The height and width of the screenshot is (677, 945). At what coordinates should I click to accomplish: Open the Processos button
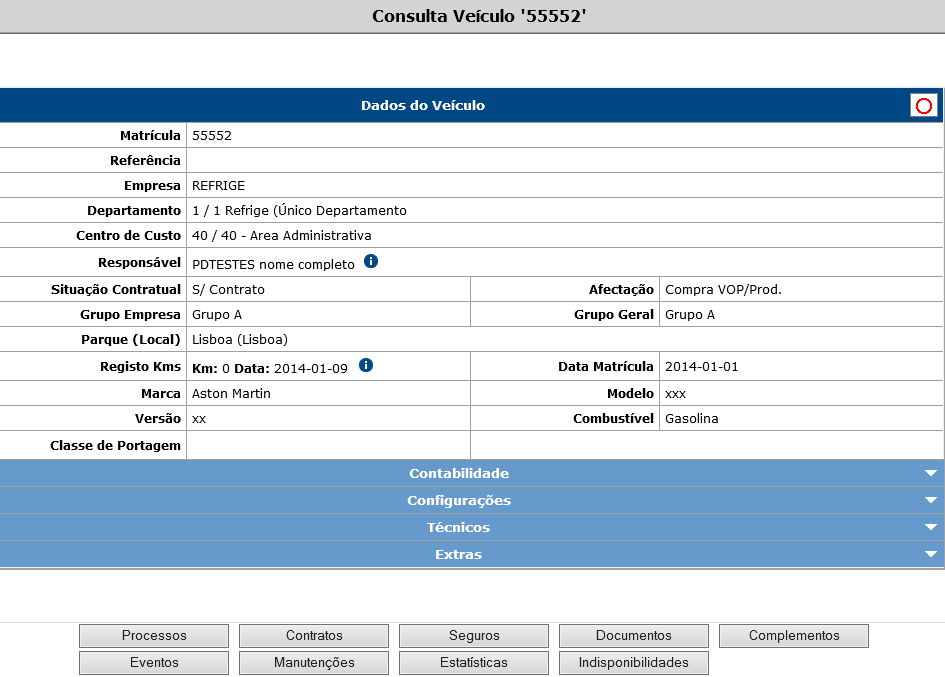(154, 635)
